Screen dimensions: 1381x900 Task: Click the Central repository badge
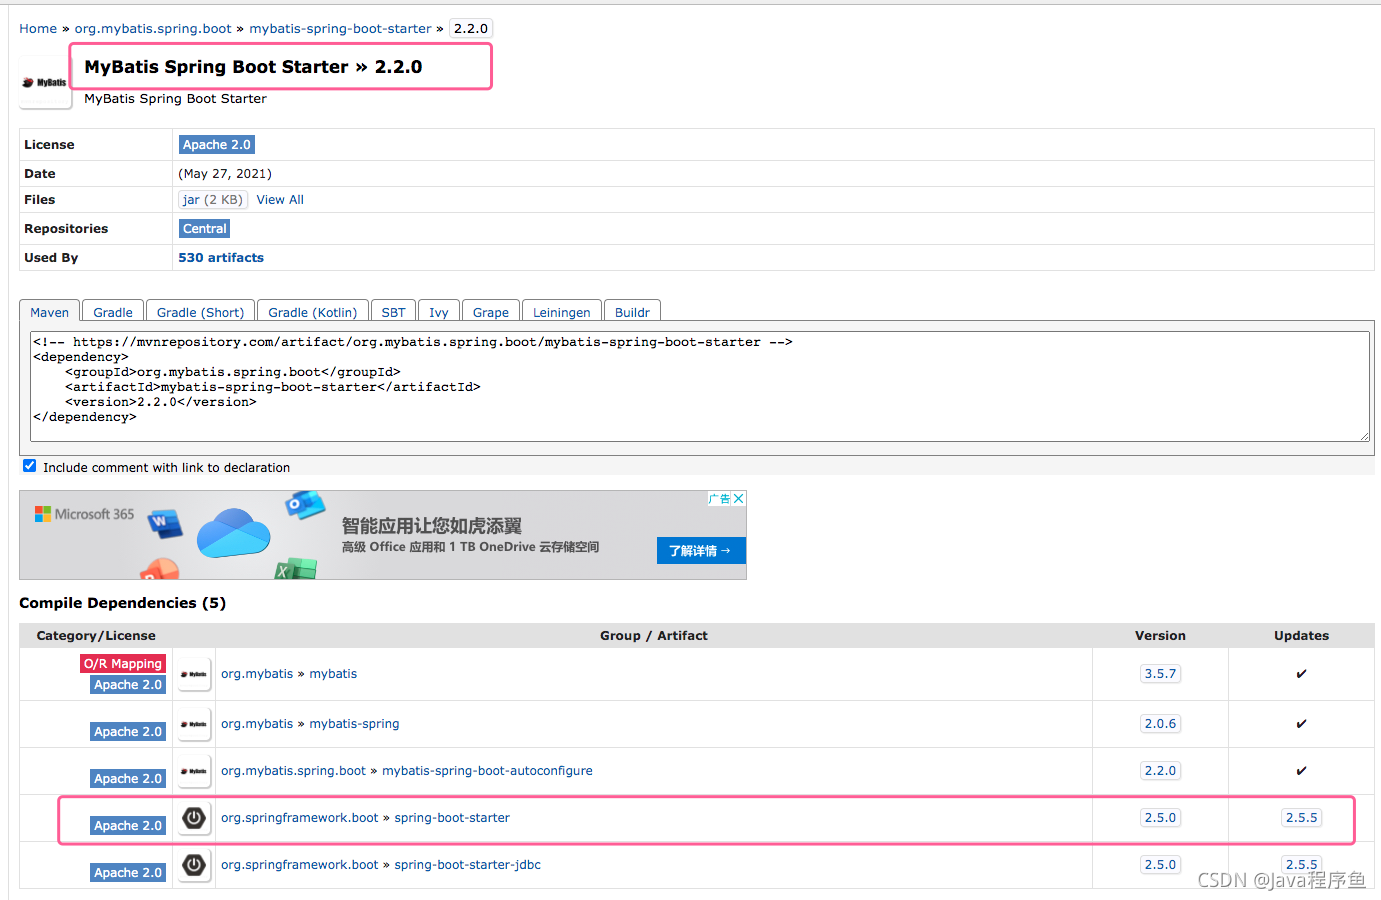point(205,229)
